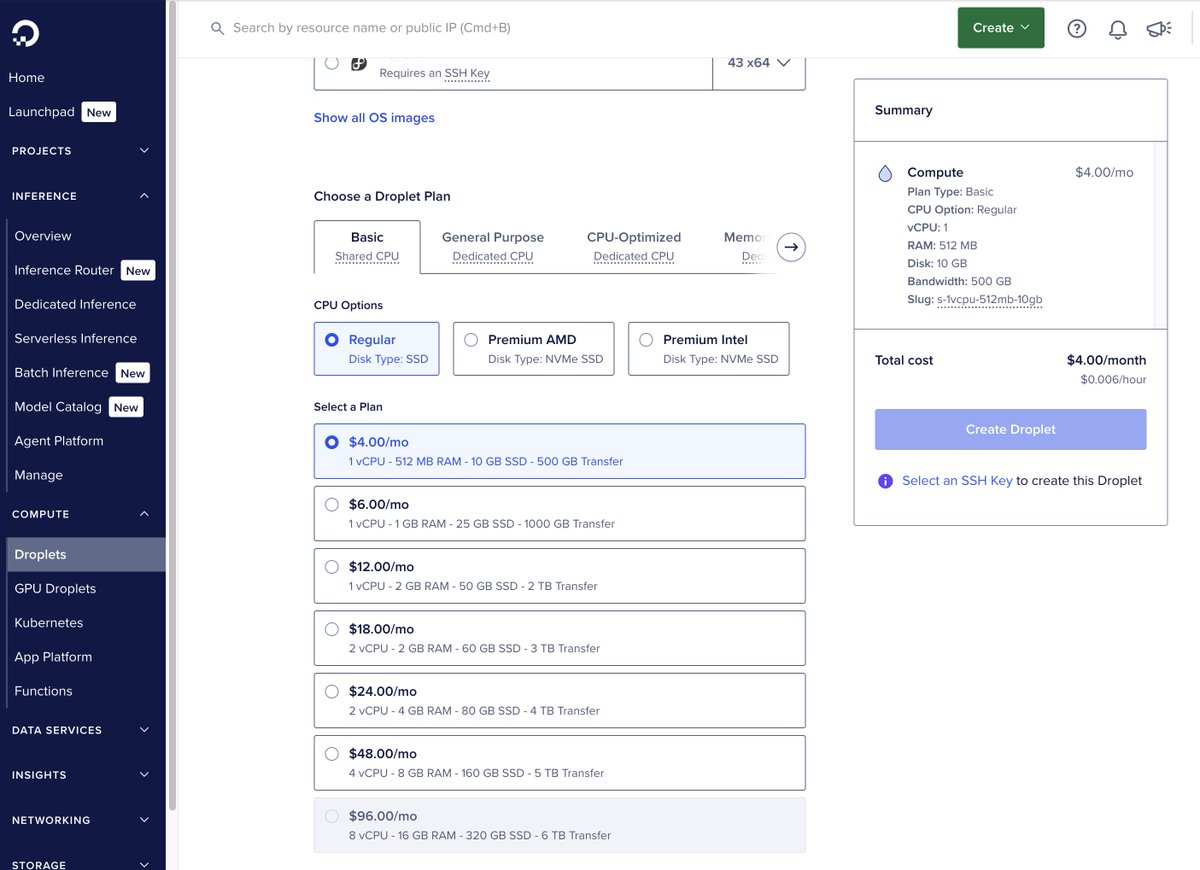1200x870 pixels.
Task: Open Launchpad in sidebar
Action: (42, 112)
